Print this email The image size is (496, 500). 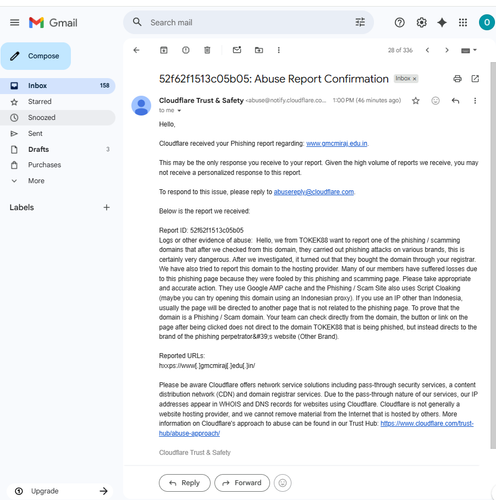click(457, 79)
